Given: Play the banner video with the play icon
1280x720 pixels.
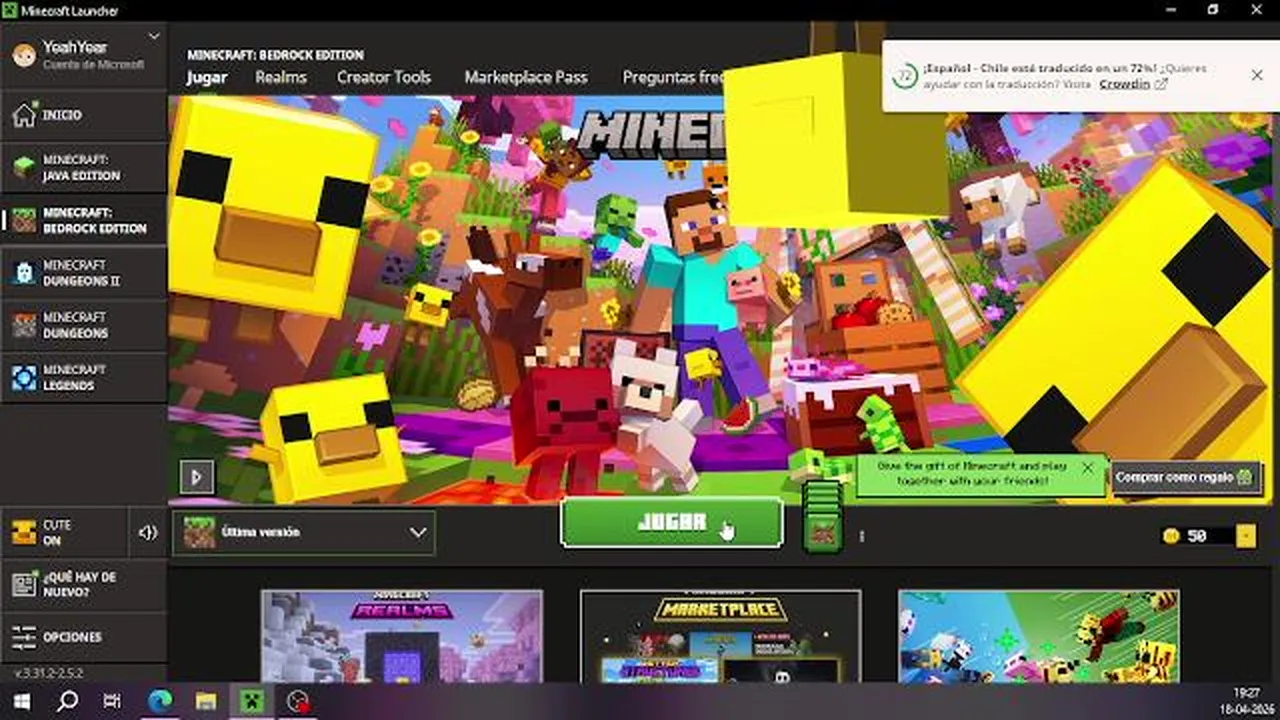Looking at the screenshot, I should coord(196,477).
